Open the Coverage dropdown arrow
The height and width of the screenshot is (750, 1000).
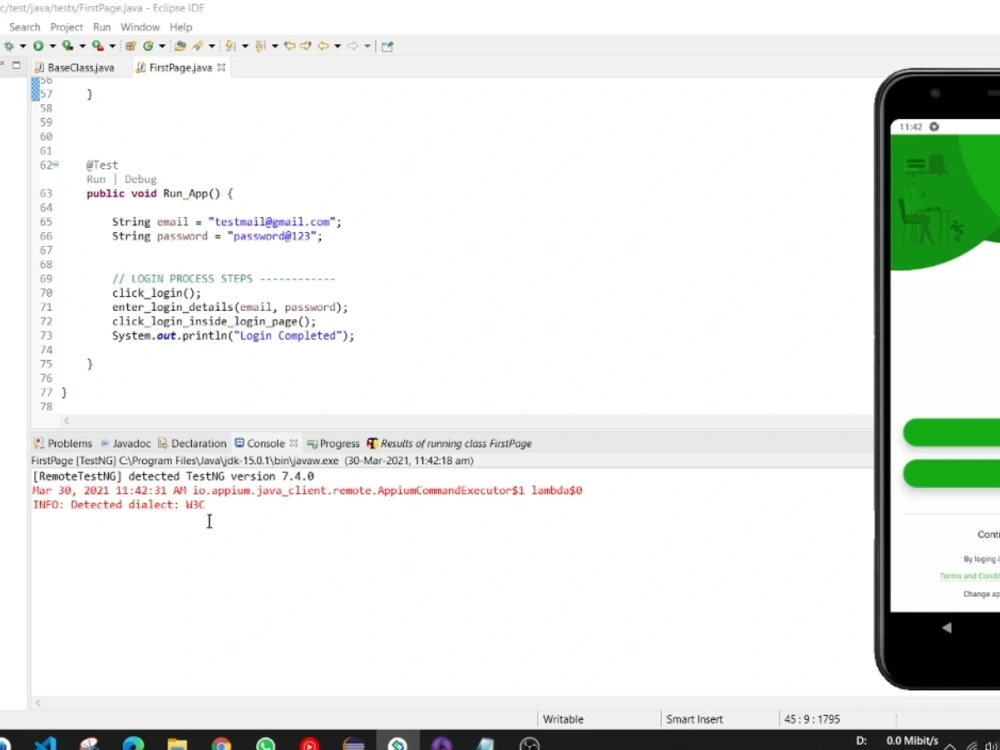coord(82,46)
